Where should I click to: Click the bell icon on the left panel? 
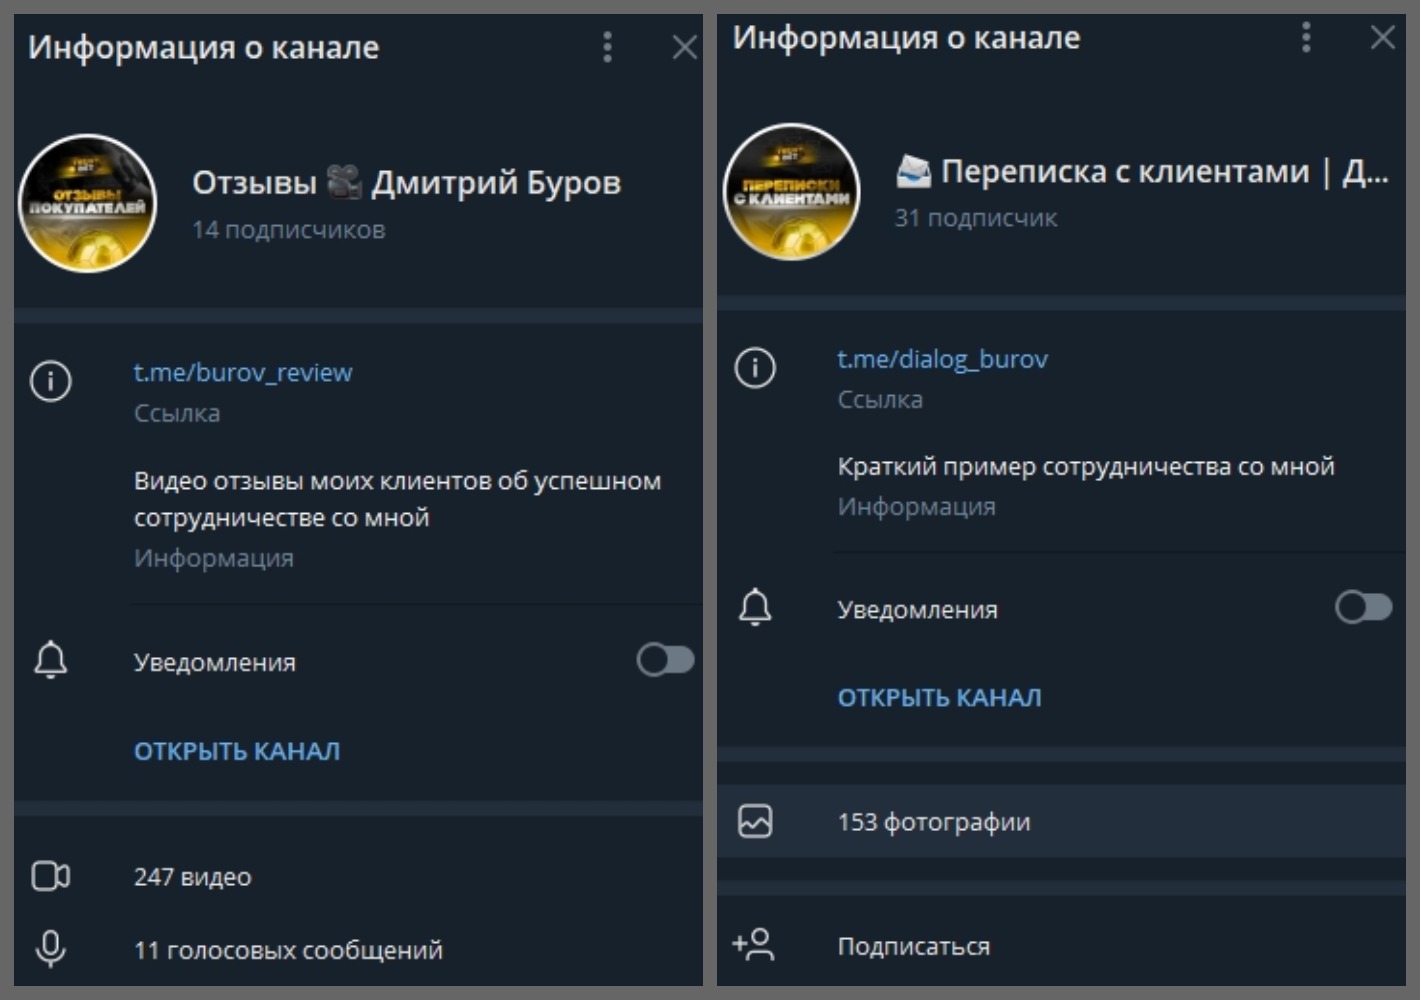coord(51,660)
